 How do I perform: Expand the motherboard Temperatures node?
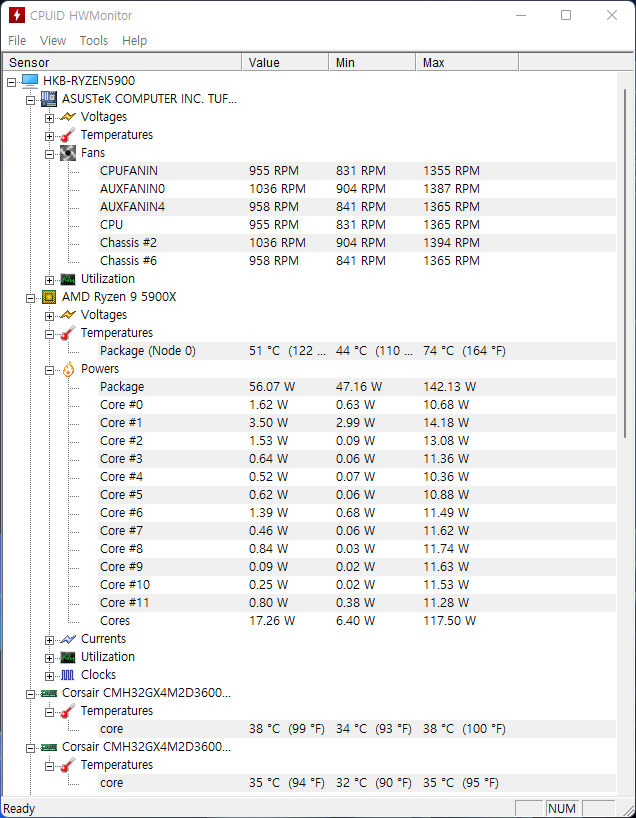point(49,136)
